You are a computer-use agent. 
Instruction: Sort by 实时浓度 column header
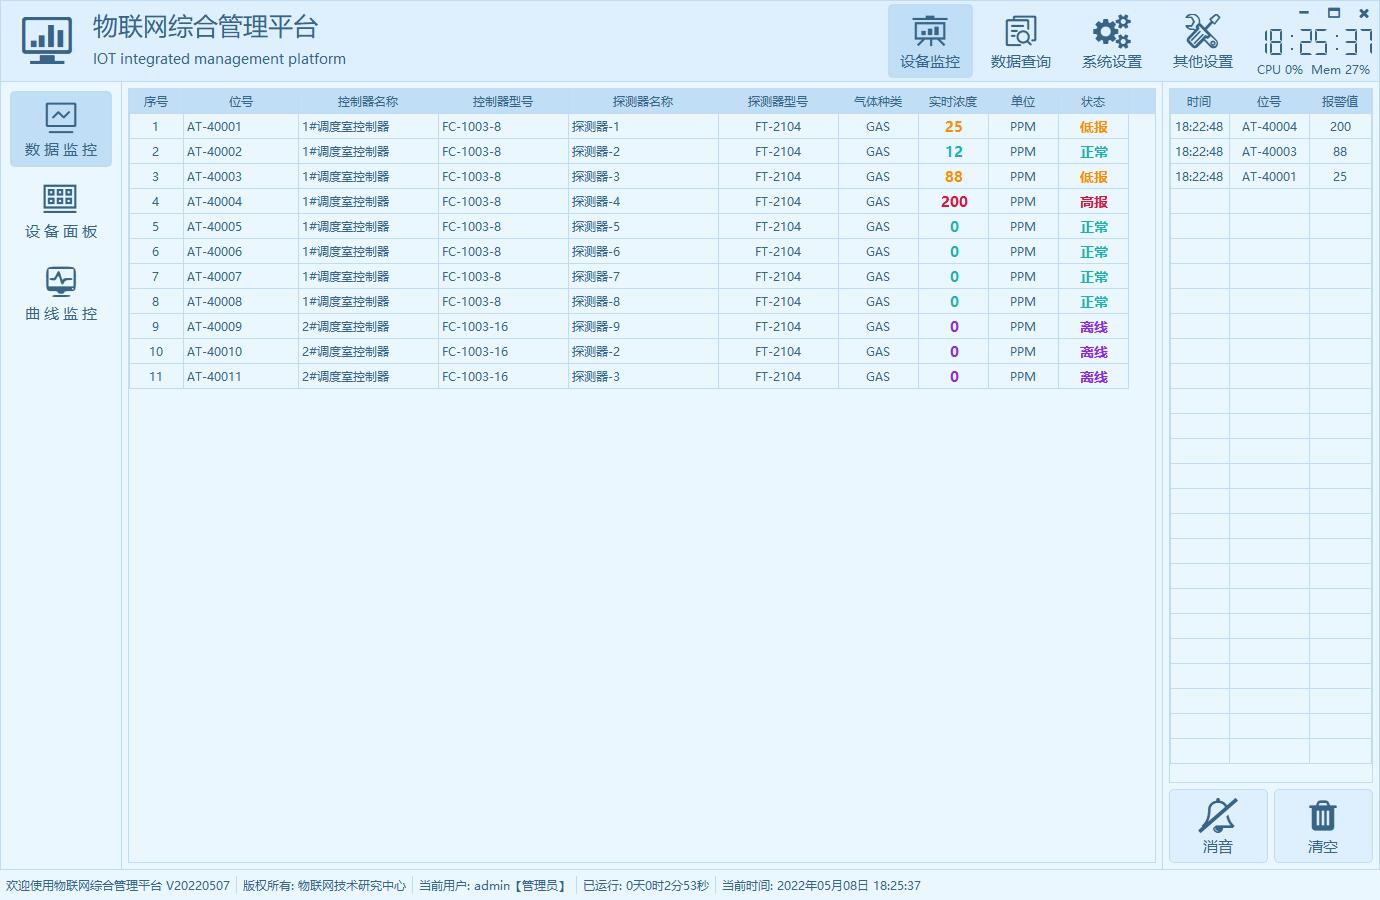click(x=952, y=102)
